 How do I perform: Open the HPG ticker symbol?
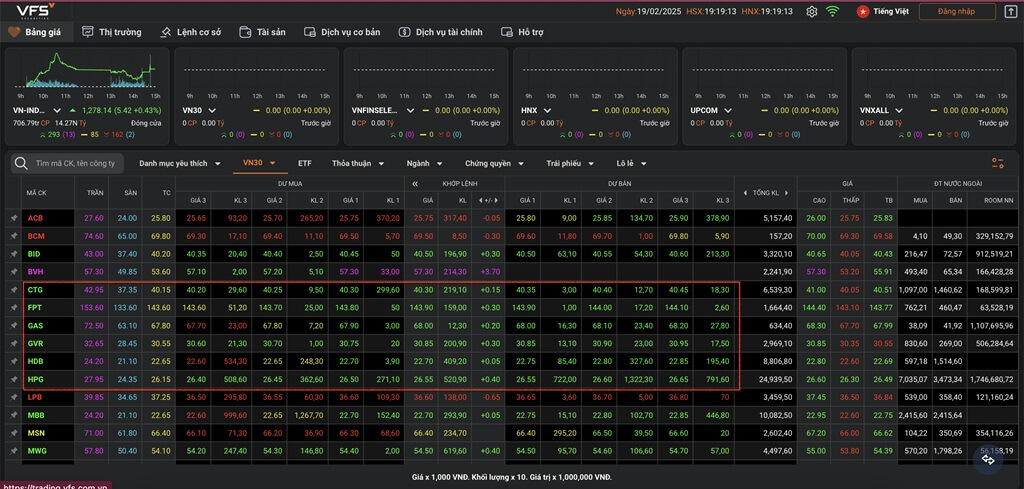[35, 379]
